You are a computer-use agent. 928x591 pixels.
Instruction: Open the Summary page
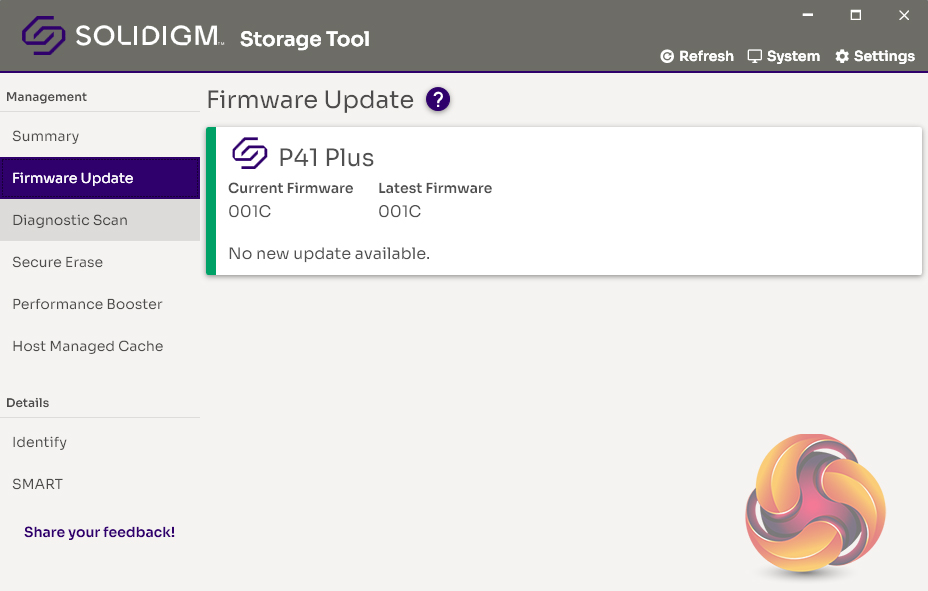pos(45,136)
